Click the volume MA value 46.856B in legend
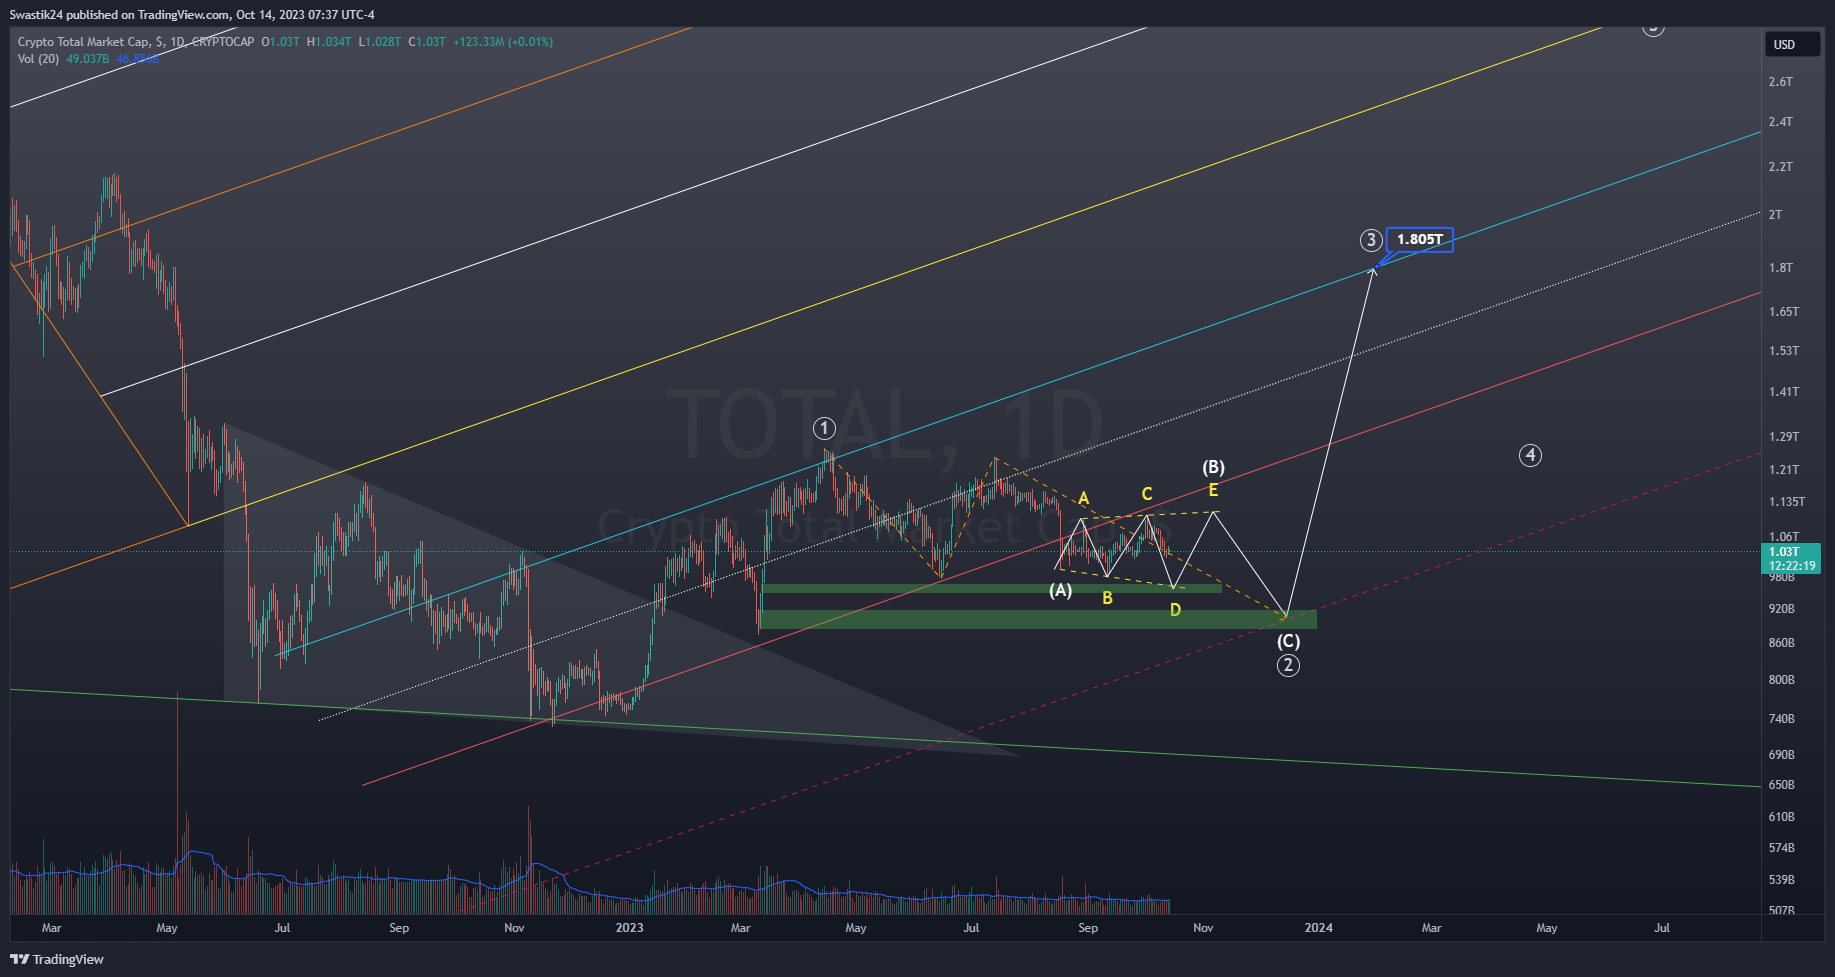This screenshot has width=1835, height=977. tap(137, 59)
